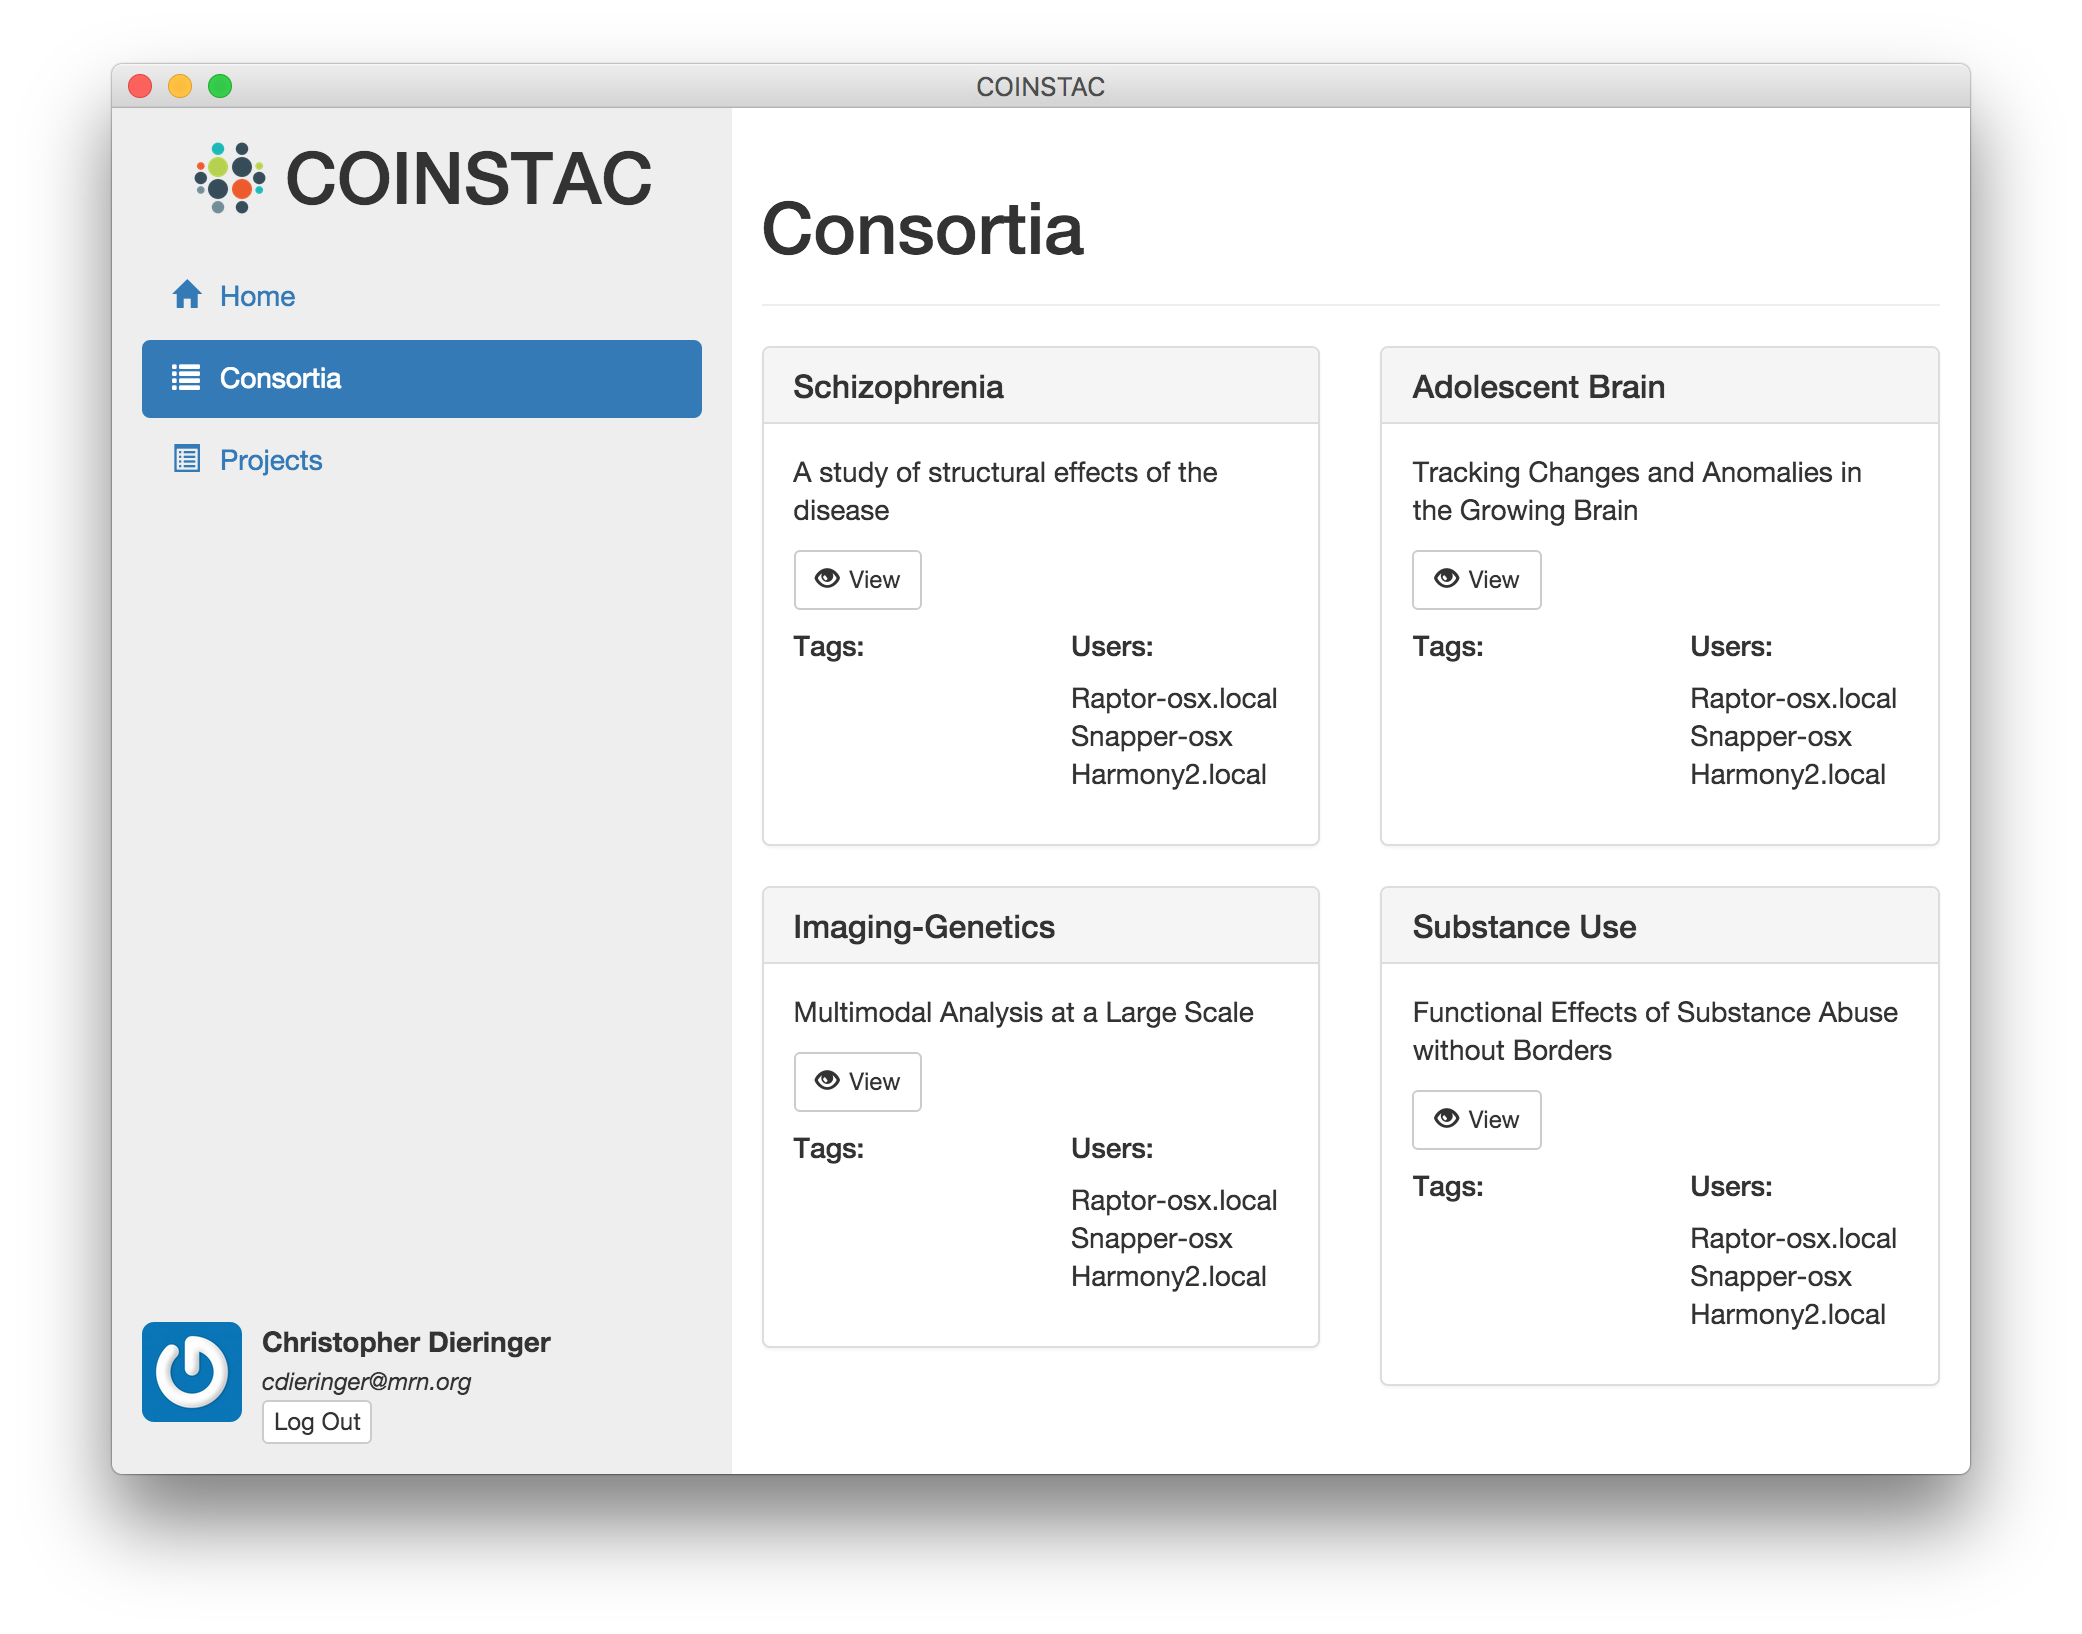2082x1634 pixels.
Task: View the Schizophrenia consortium
Action: 857,580
